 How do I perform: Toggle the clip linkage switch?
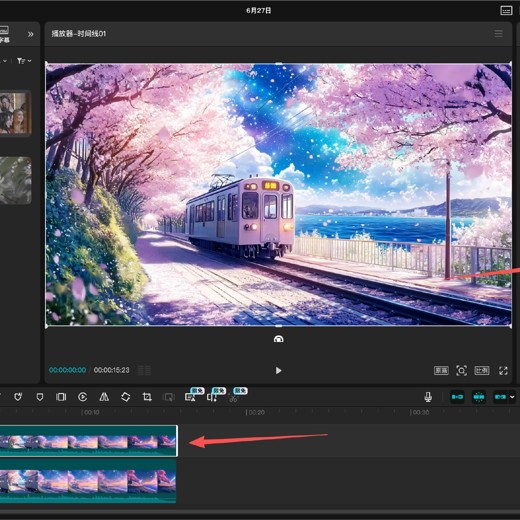500,397
